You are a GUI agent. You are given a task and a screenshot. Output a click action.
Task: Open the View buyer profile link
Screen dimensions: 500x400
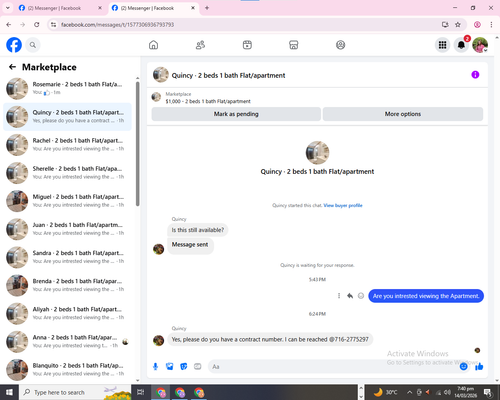click(x=343, y=205)
